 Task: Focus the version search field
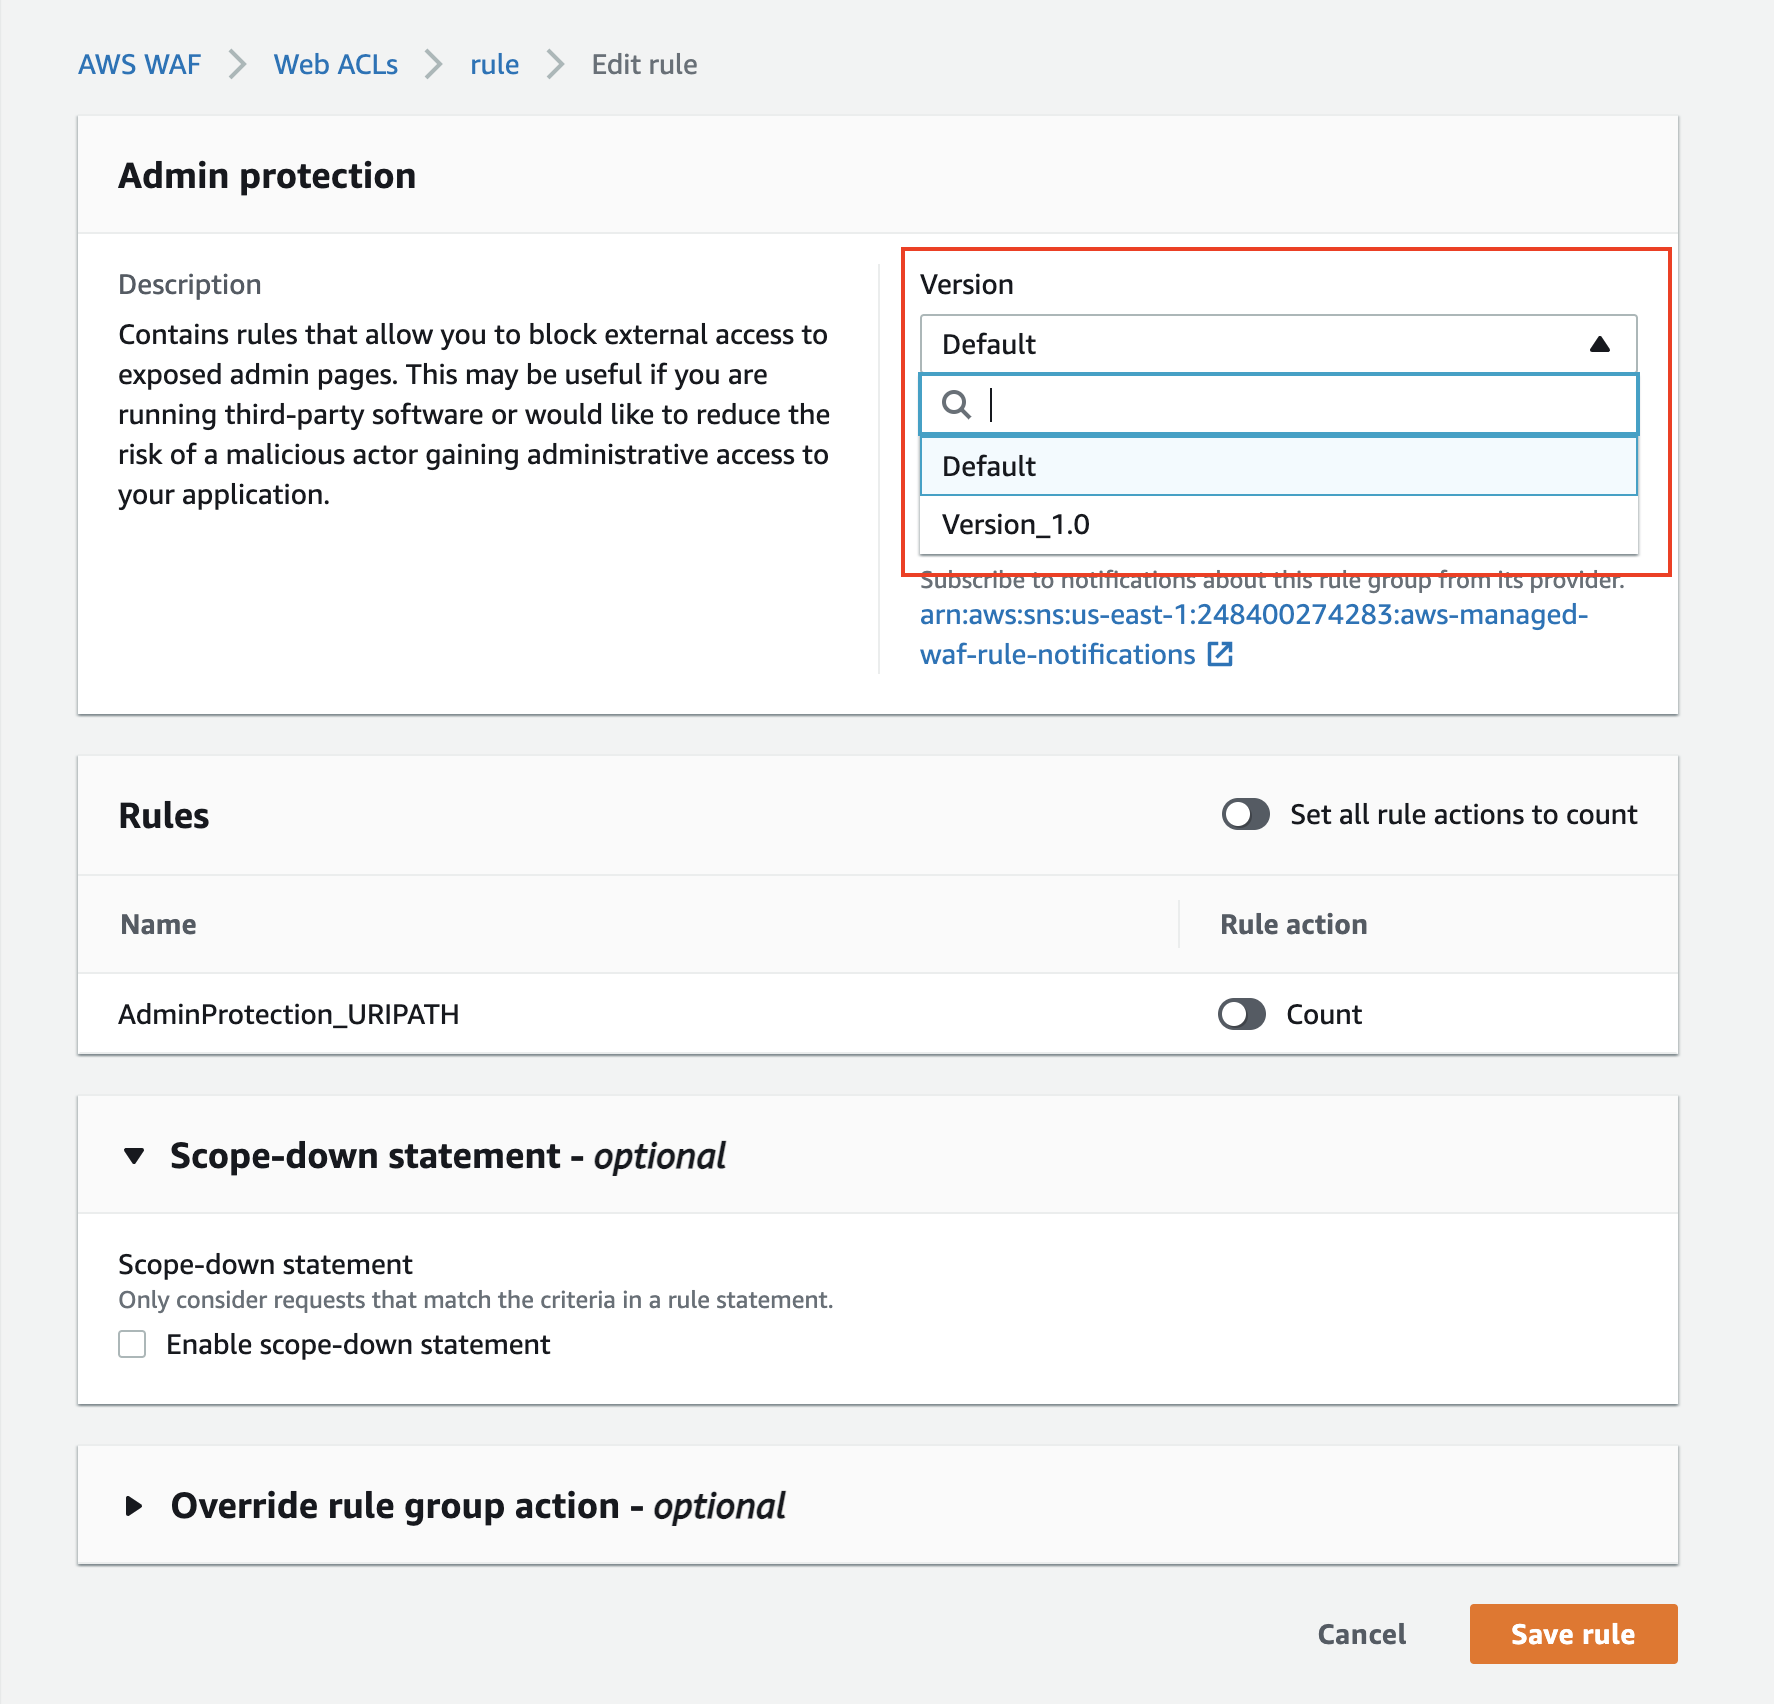point(1278,404)
